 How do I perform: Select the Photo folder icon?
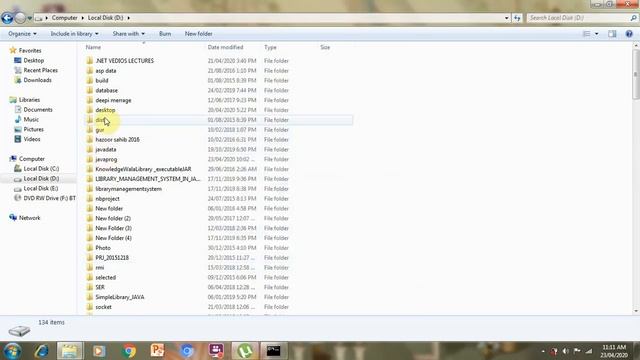(x=90, y=248)
